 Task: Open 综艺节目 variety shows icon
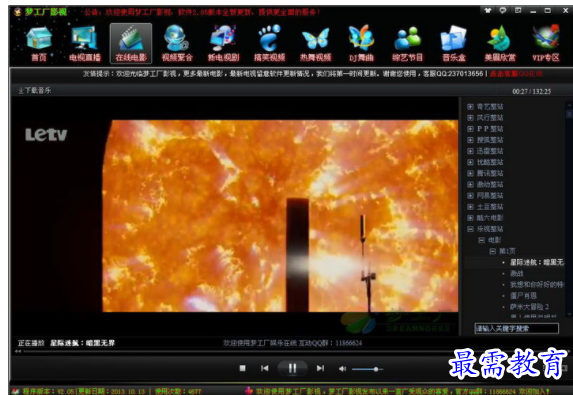[x=407, y=43]
